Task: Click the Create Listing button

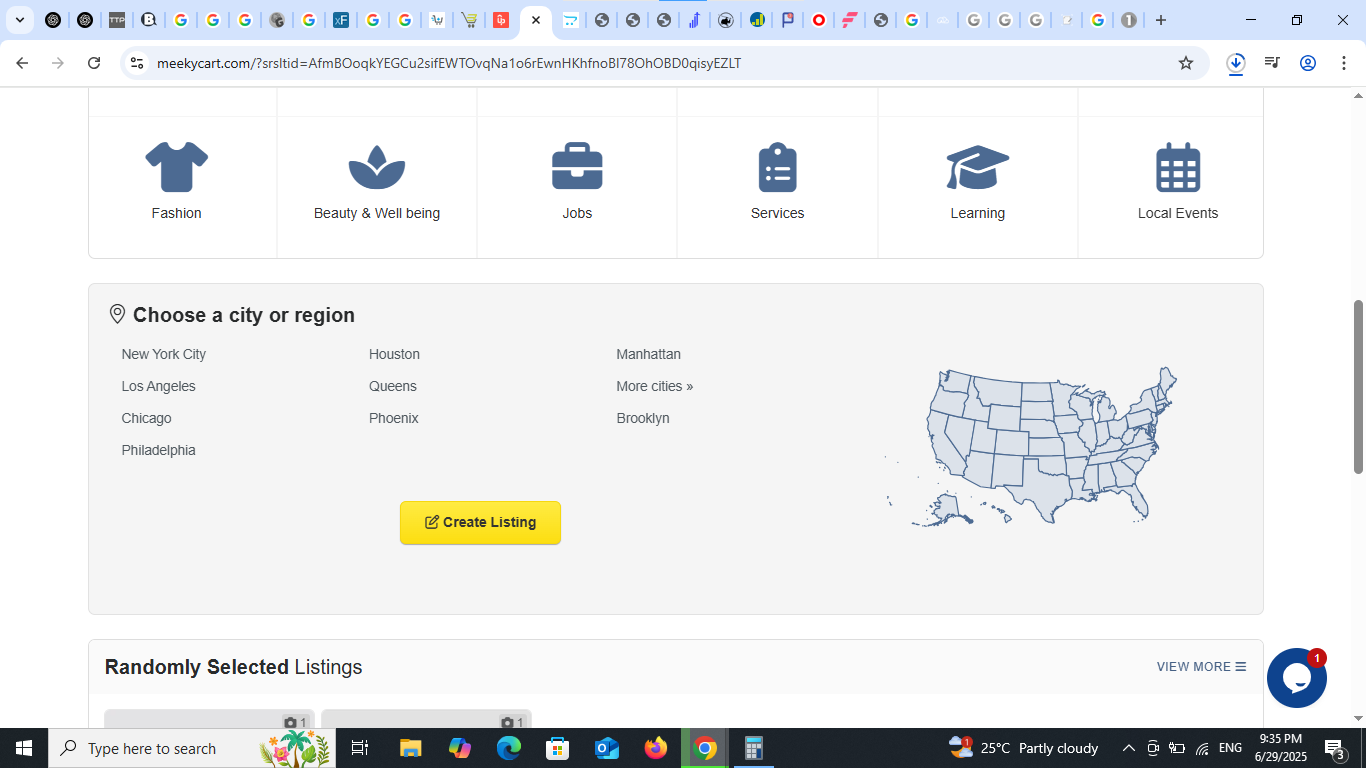Action: point(481,523)
